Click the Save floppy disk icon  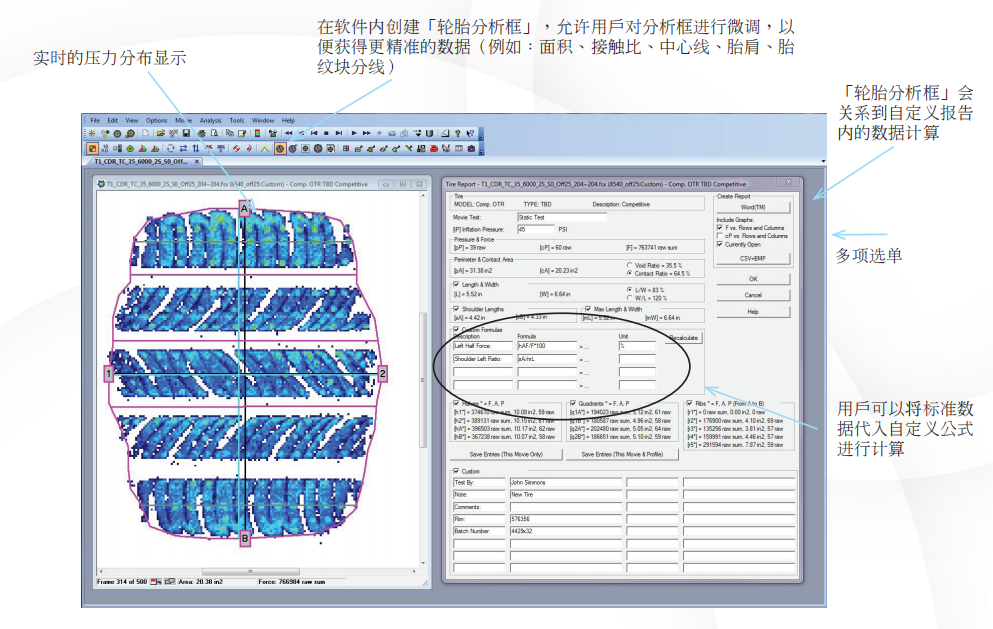point(186,133)
